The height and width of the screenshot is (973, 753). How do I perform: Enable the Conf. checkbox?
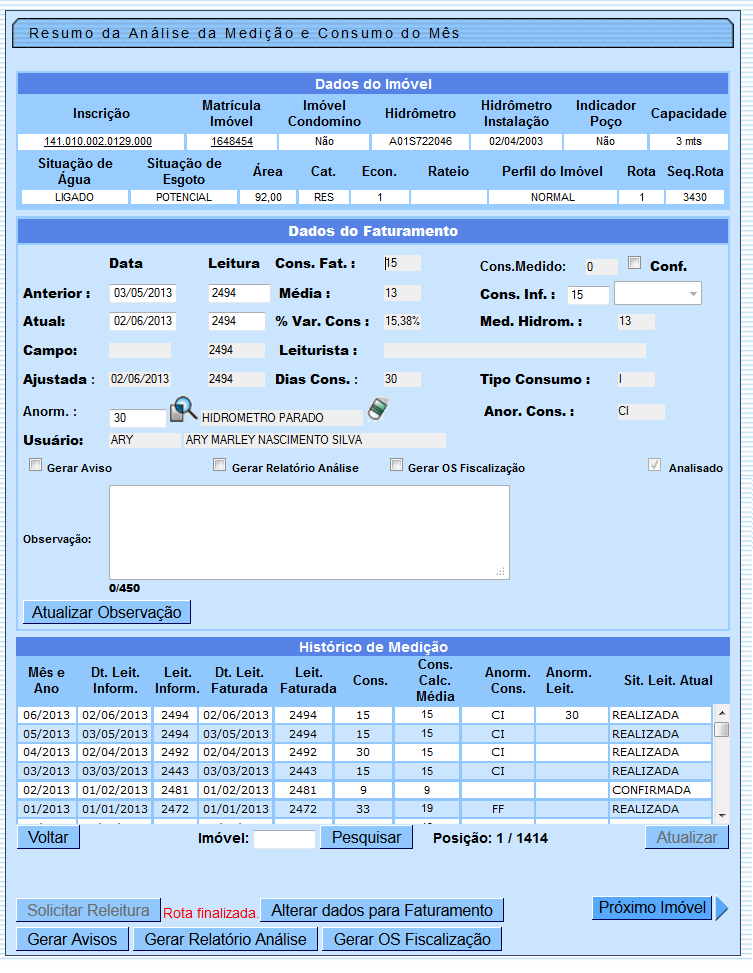[634, 263]
